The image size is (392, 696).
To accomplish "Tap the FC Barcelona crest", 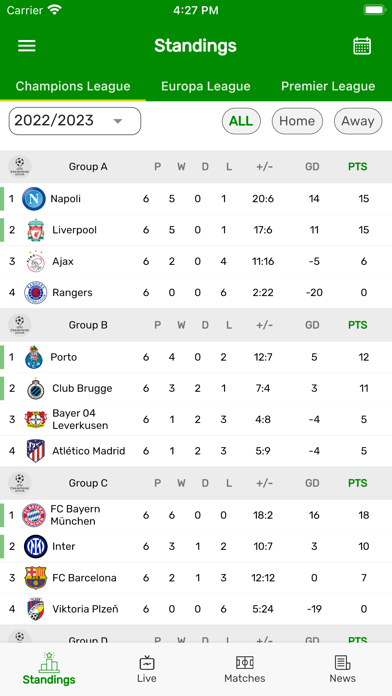I will pos(36,577).
